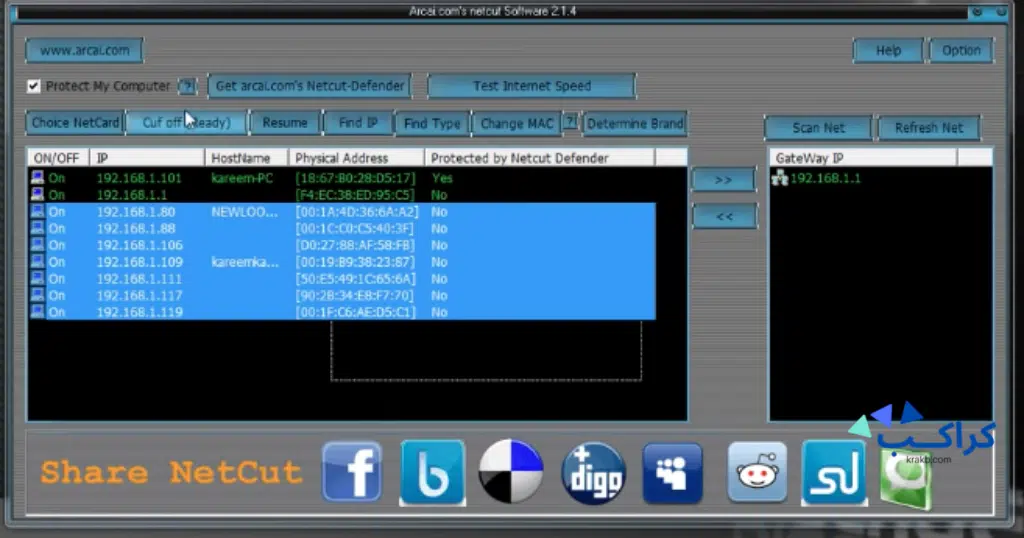Open www.arcai.com link button

point(84,50)
